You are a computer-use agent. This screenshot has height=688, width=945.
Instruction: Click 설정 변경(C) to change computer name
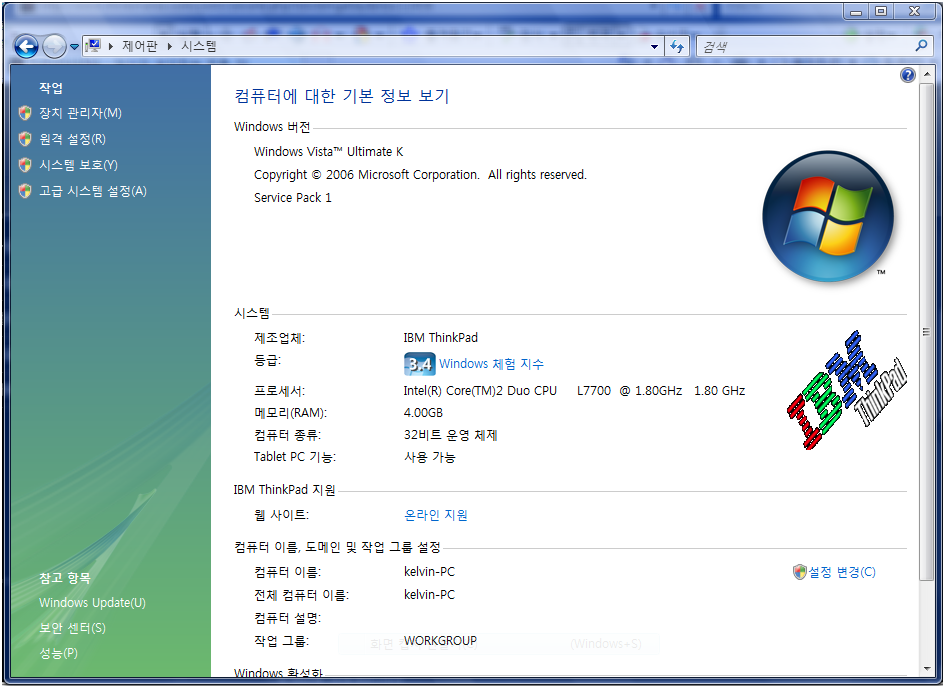[x=841, y=572]
